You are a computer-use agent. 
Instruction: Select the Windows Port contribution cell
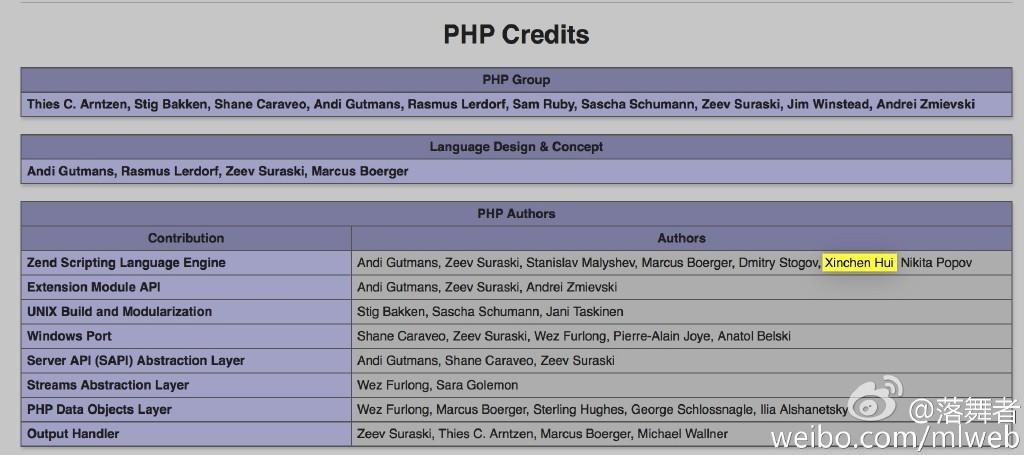[186, 336]
